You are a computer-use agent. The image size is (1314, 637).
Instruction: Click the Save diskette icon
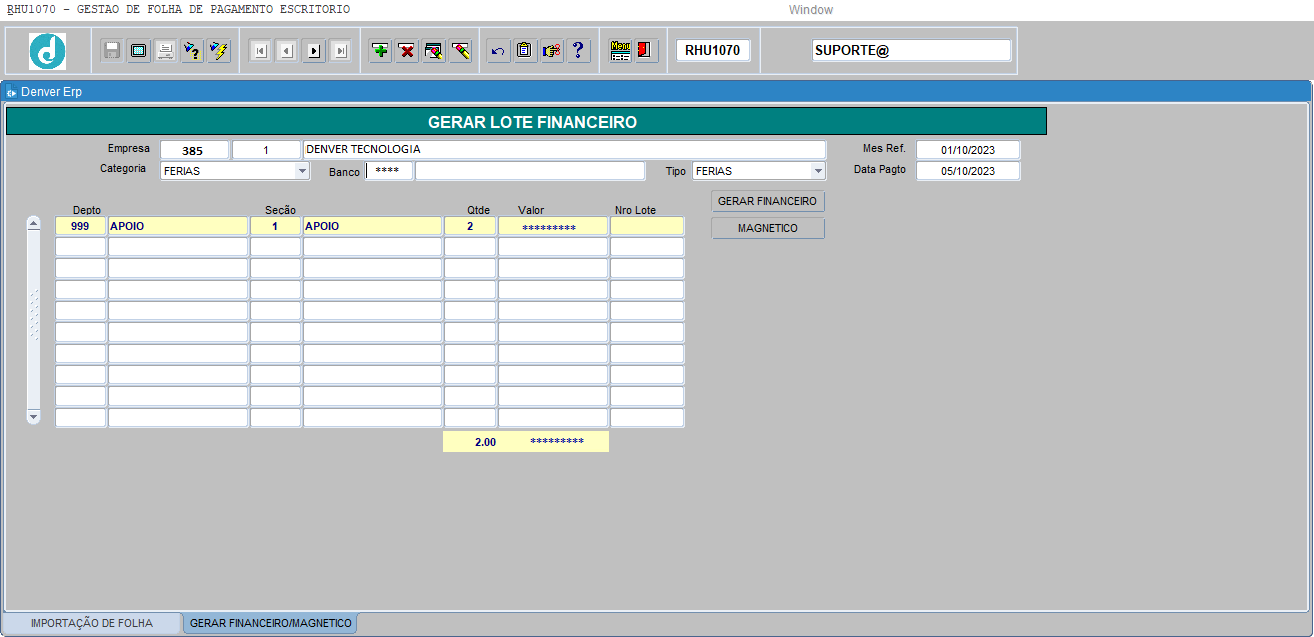pos(112,51)
